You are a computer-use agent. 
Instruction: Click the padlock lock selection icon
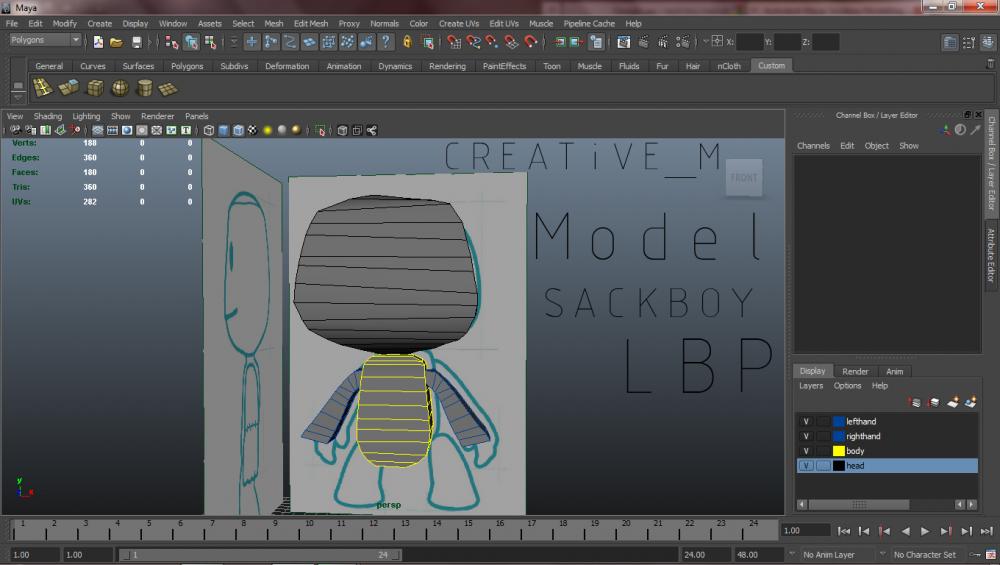[x=408, y=42]
